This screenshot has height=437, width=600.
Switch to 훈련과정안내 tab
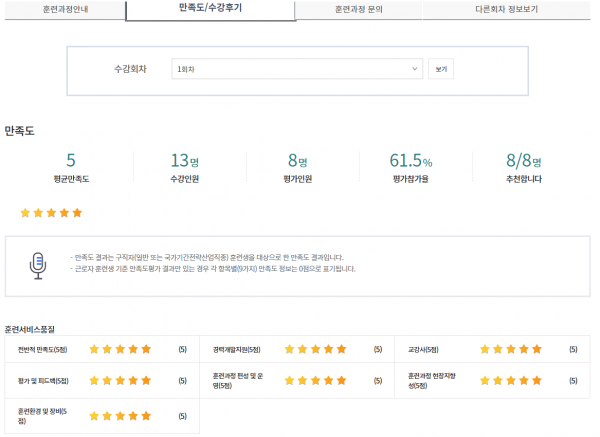(65, 10)
